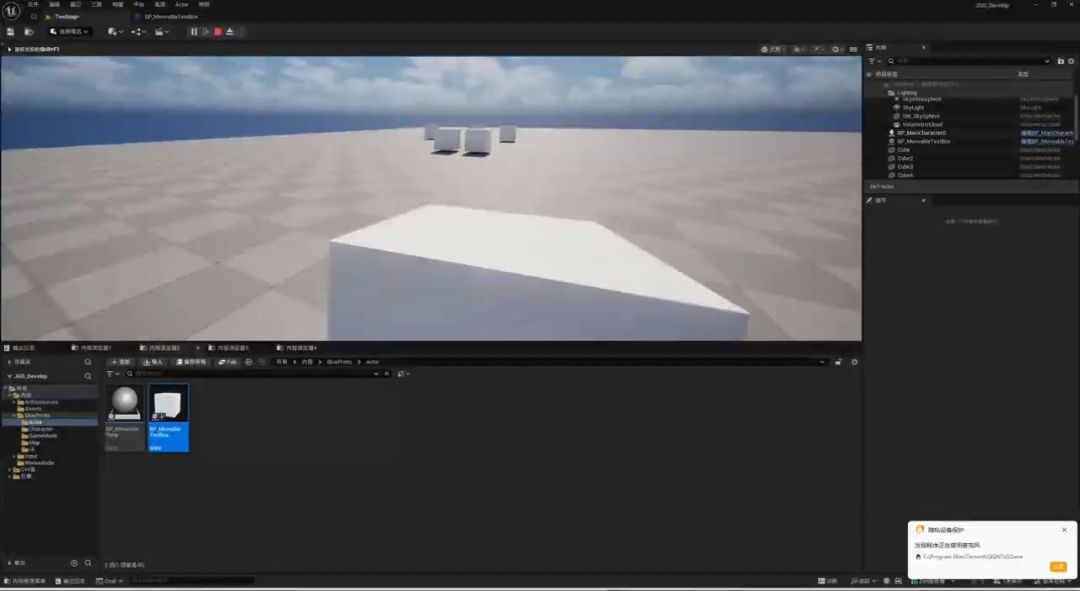Select BP_MainCharacter0 in the outliner
This screenshot has width=1080, height=591.
tap(922, 133)
